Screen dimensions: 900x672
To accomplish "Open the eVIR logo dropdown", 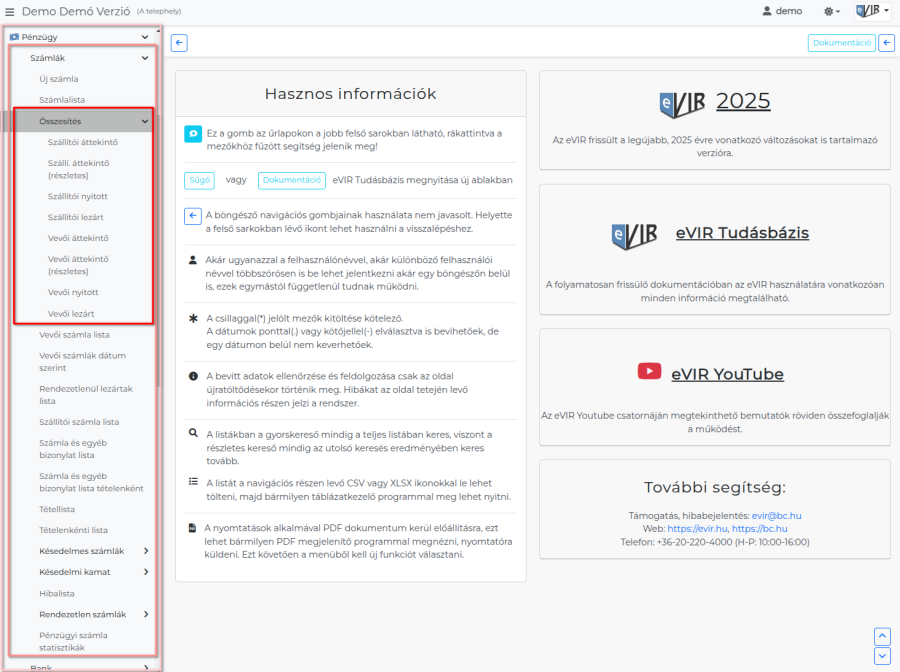I will 871,11.
